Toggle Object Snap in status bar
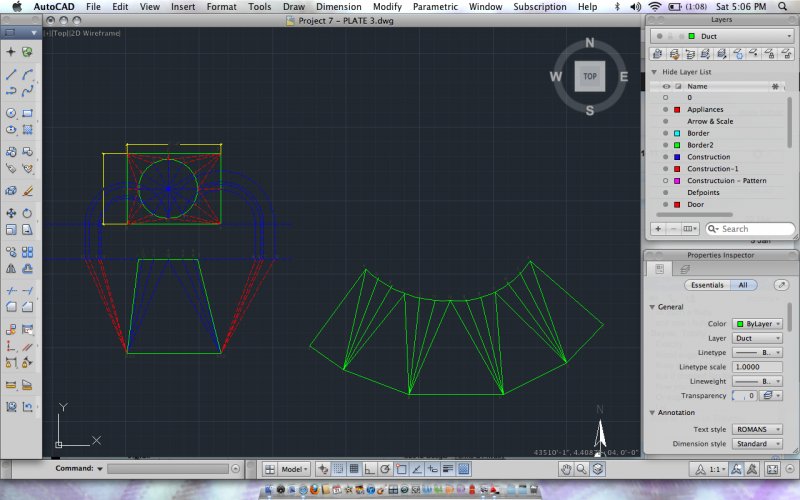The height and width of the screenshot is (500, 800). tap(401, 469)
